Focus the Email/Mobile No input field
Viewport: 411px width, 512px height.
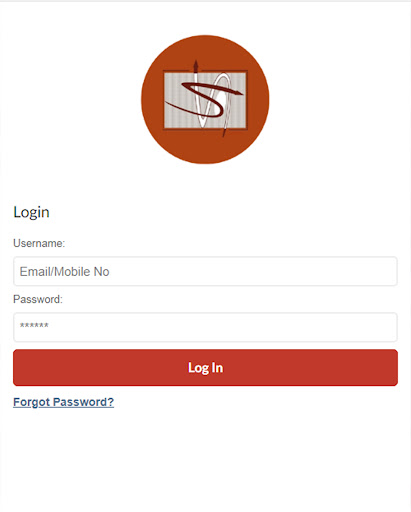205,271
